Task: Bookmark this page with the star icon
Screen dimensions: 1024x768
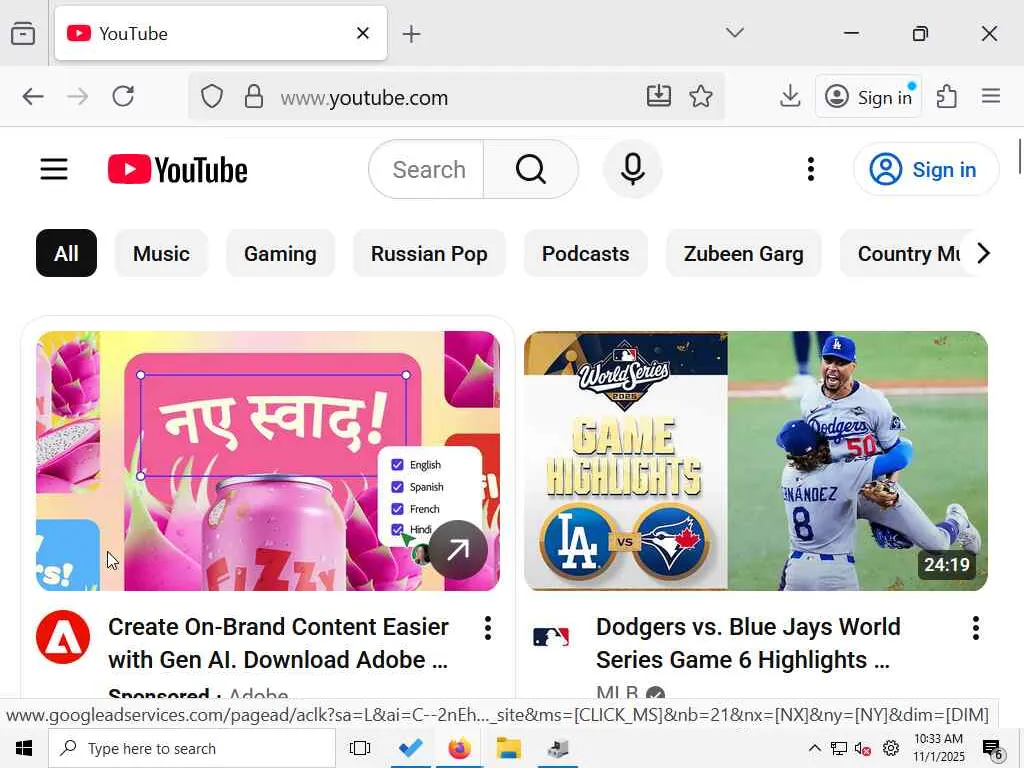Action: [x=701, y=97]
